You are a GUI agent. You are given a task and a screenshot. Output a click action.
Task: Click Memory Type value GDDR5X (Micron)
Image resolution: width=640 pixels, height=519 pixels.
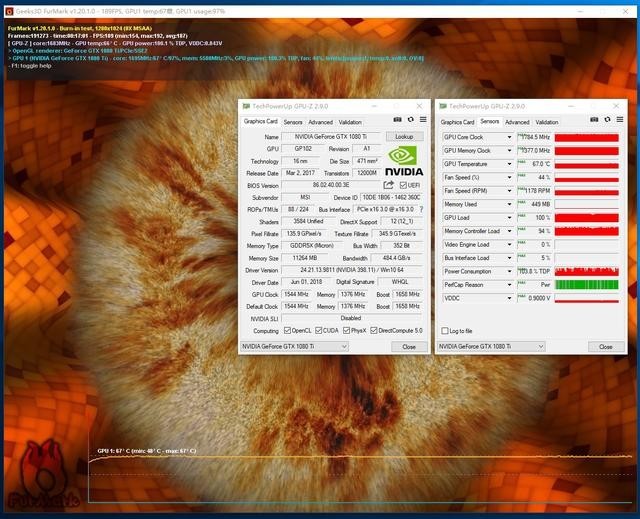tap(311, 246)
